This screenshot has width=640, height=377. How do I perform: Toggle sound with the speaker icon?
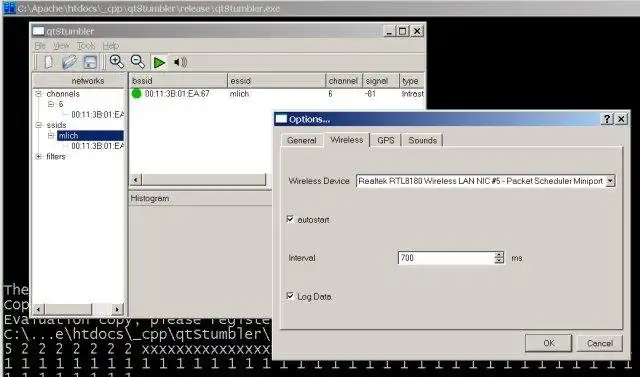click(180, 62)
